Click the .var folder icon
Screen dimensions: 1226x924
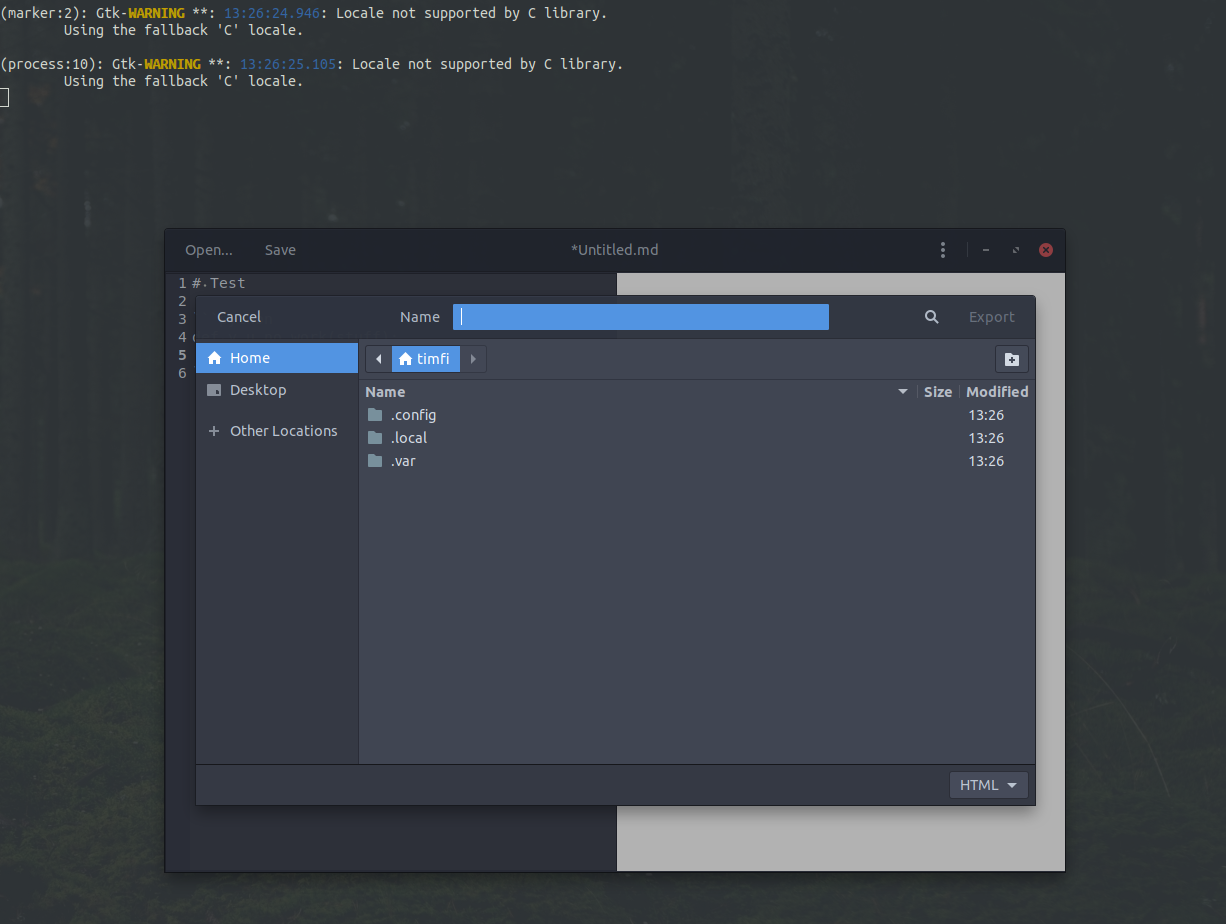375,461
